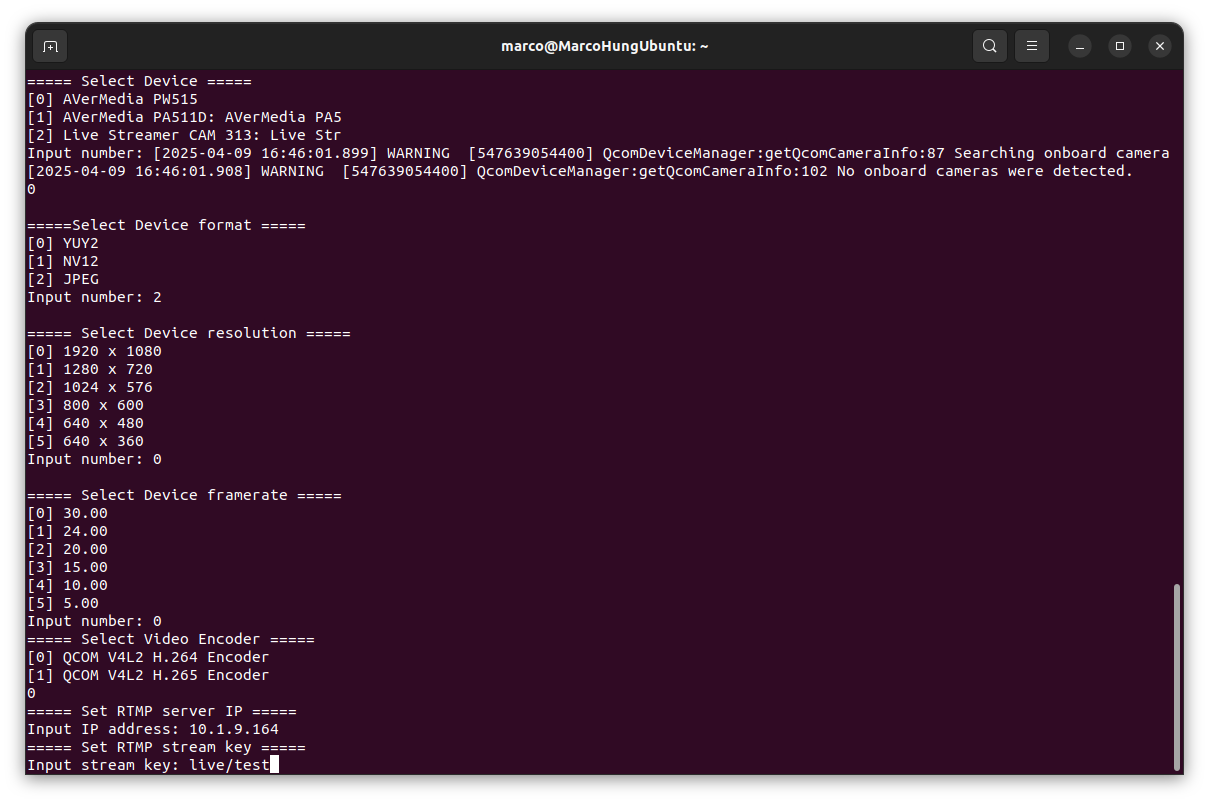Click the marco@MarcoHungUbuntu title bar

pos(604,45)
